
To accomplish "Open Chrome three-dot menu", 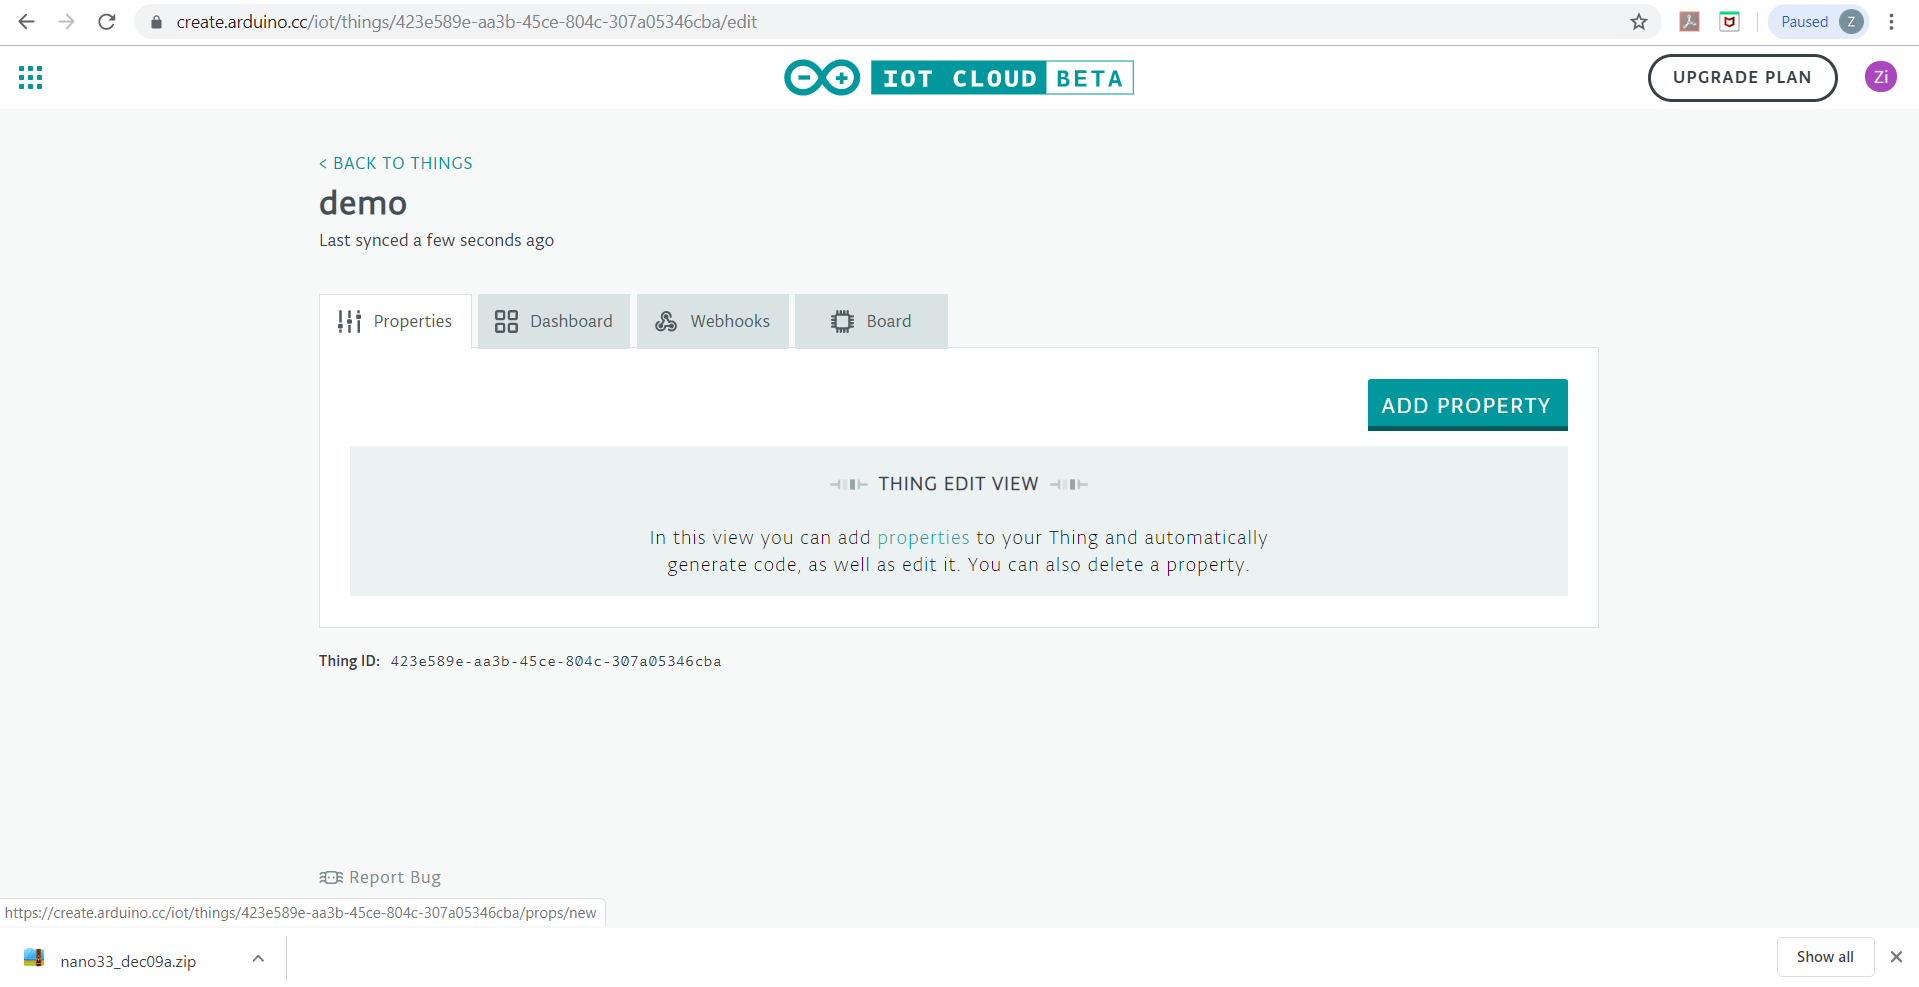I will coord(1891,21).
